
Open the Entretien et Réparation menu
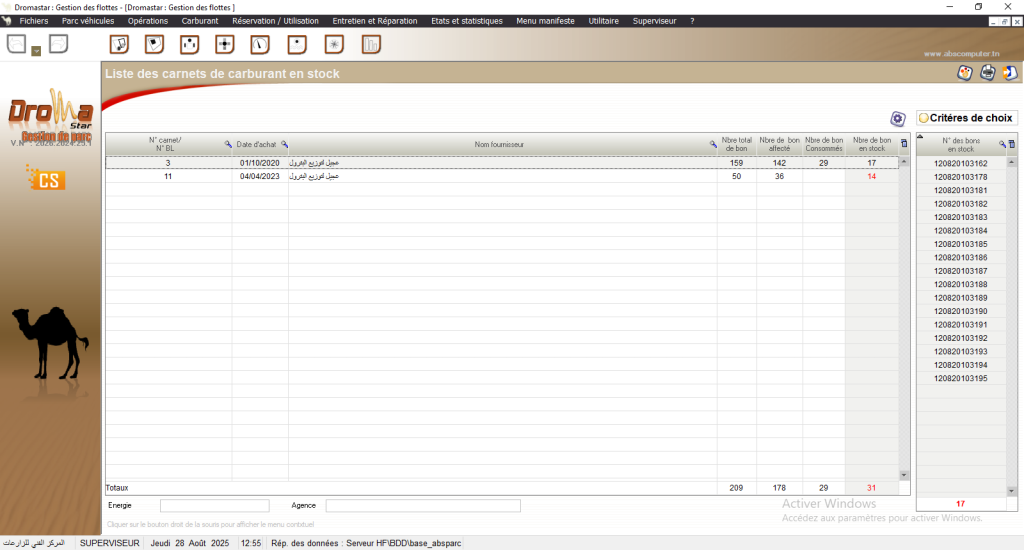tap(374, 21)
